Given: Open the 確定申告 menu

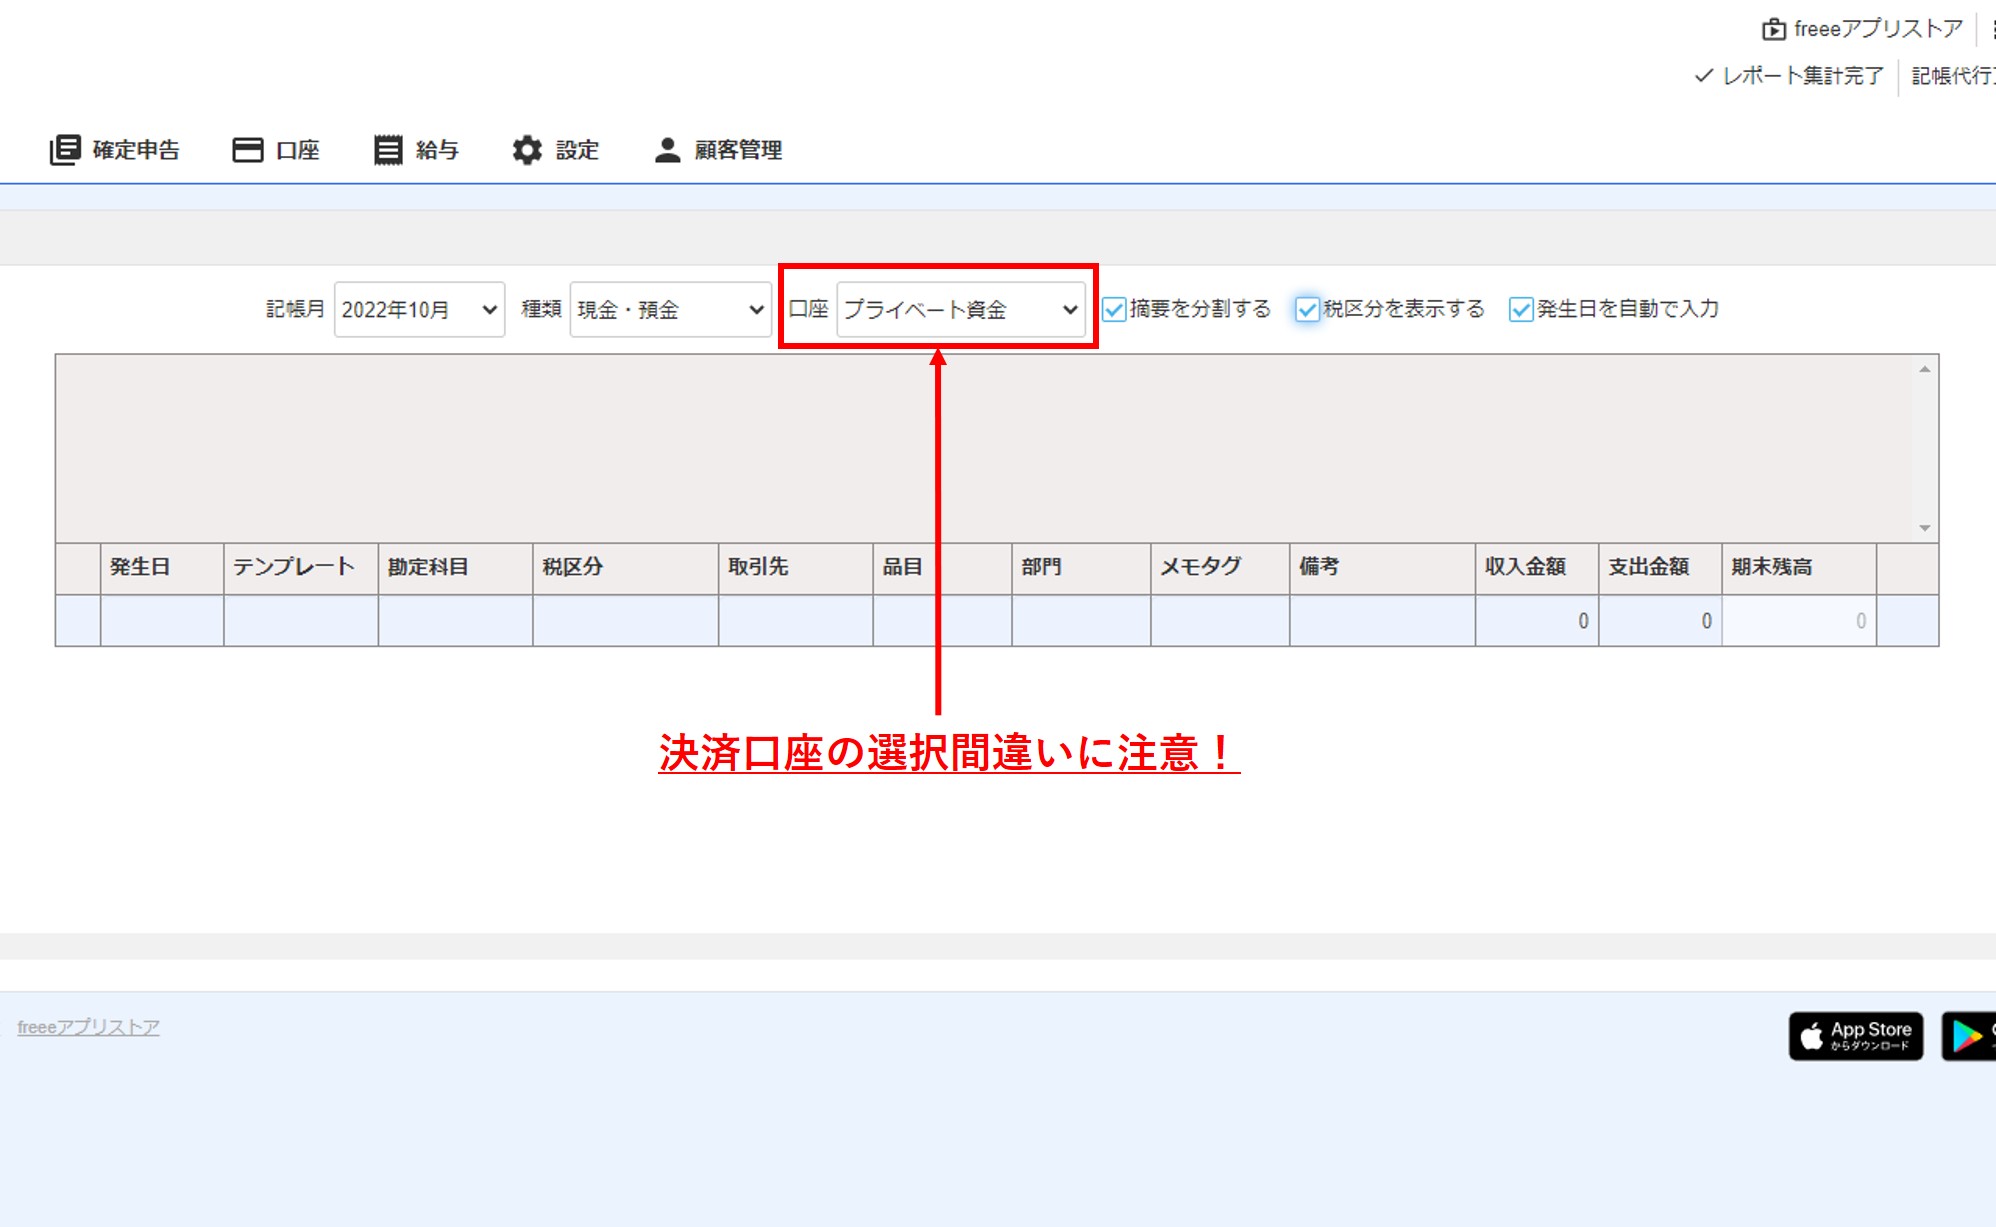Looking at the screenshot, I should 115,150.
